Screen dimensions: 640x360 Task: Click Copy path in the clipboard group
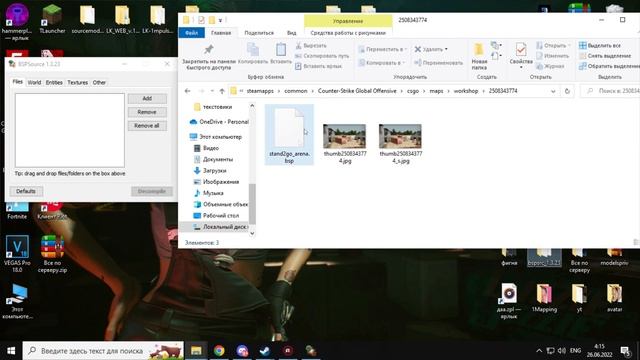[322, 56]
